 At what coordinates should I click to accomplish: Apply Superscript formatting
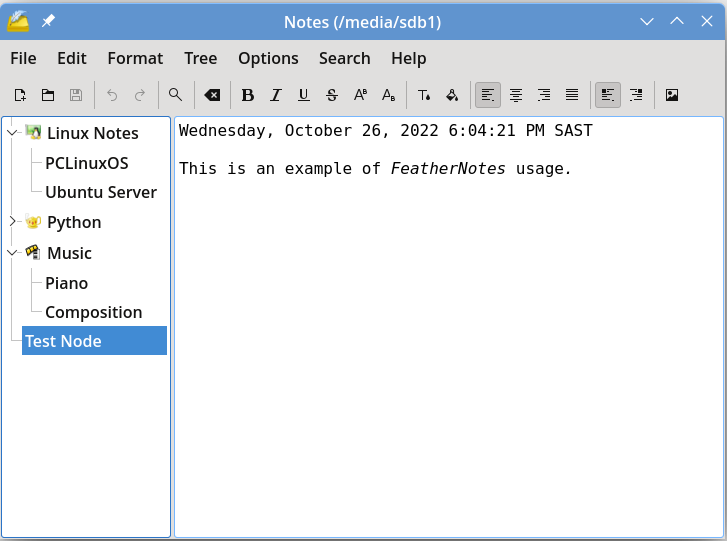360,95
